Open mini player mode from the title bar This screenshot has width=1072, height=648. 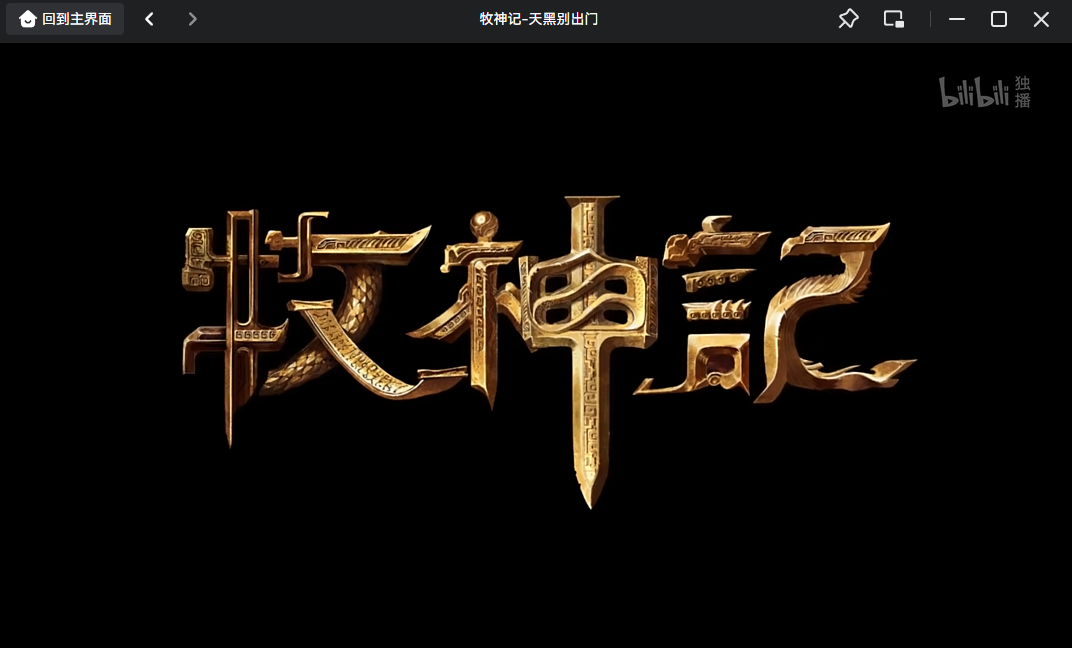click(x=893, y=18)
